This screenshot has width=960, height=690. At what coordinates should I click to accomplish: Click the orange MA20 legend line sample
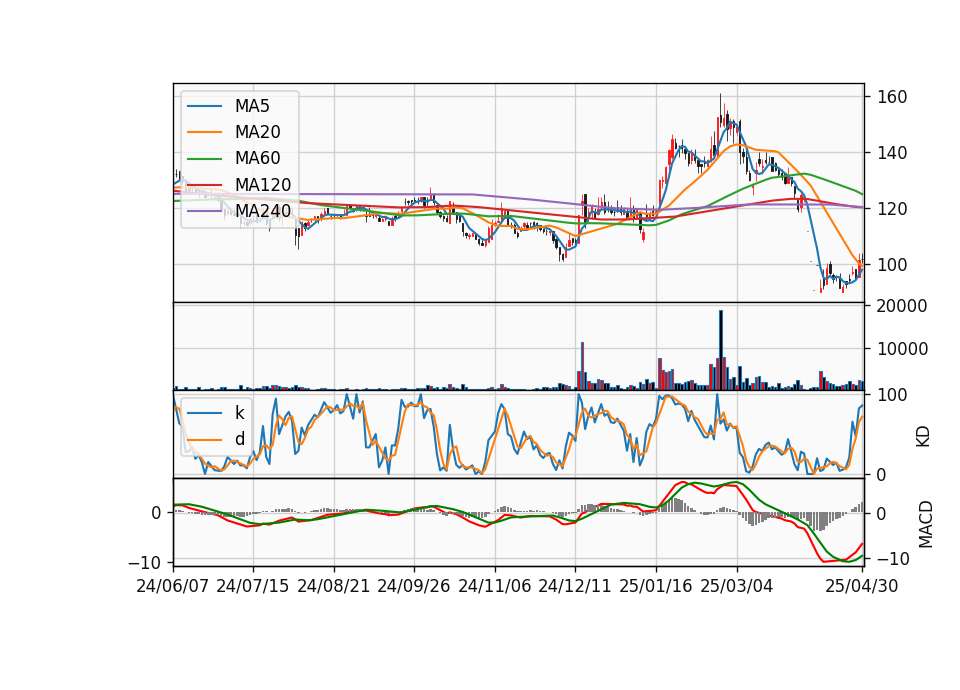(x=204, y=132)
